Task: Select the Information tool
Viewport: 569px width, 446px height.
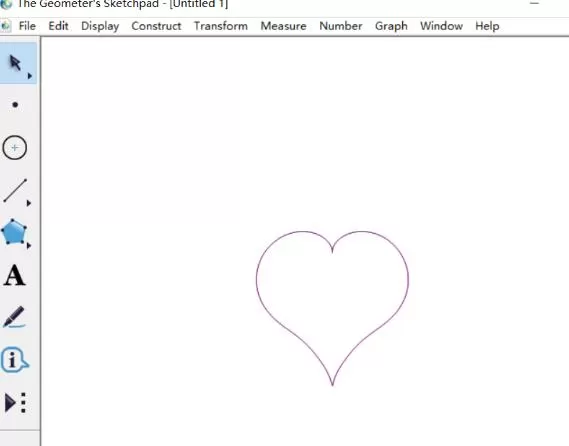Action: (x=15, y=360)
